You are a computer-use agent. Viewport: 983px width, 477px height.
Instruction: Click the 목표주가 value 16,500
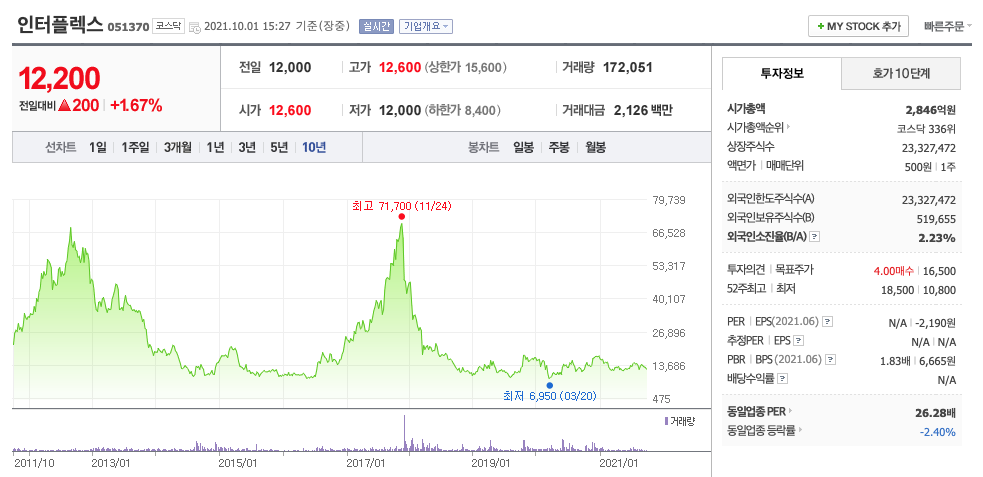tap(938, 271)
